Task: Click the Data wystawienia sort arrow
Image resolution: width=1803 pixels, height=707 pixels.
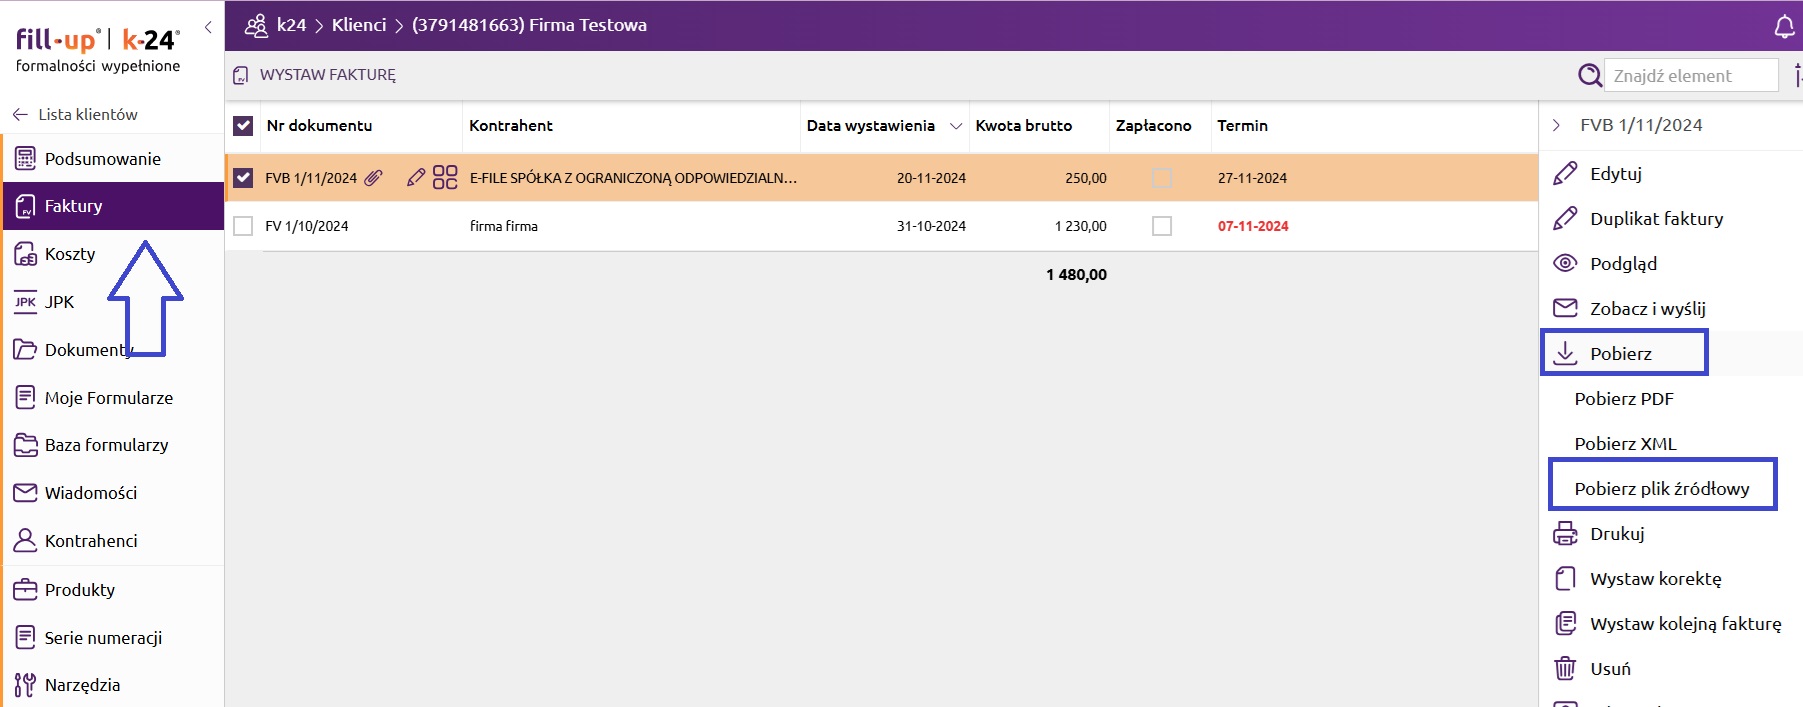Action: [x=956, y=126]
